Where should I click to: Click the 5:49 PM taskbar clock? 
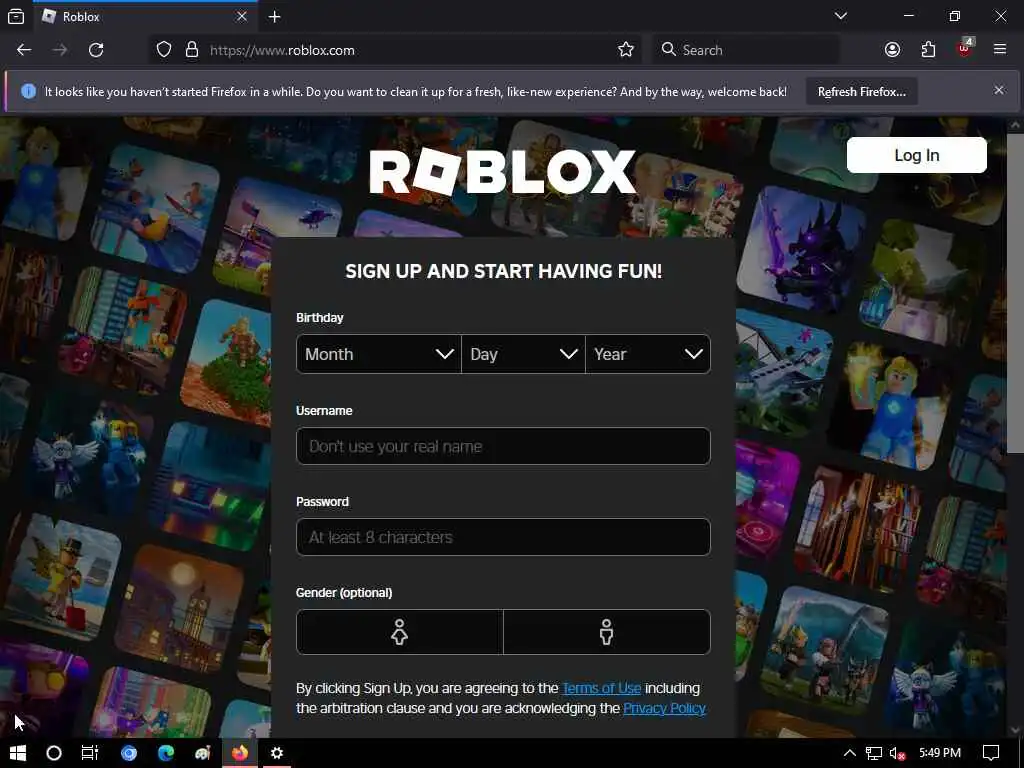[x=940, y=753]
